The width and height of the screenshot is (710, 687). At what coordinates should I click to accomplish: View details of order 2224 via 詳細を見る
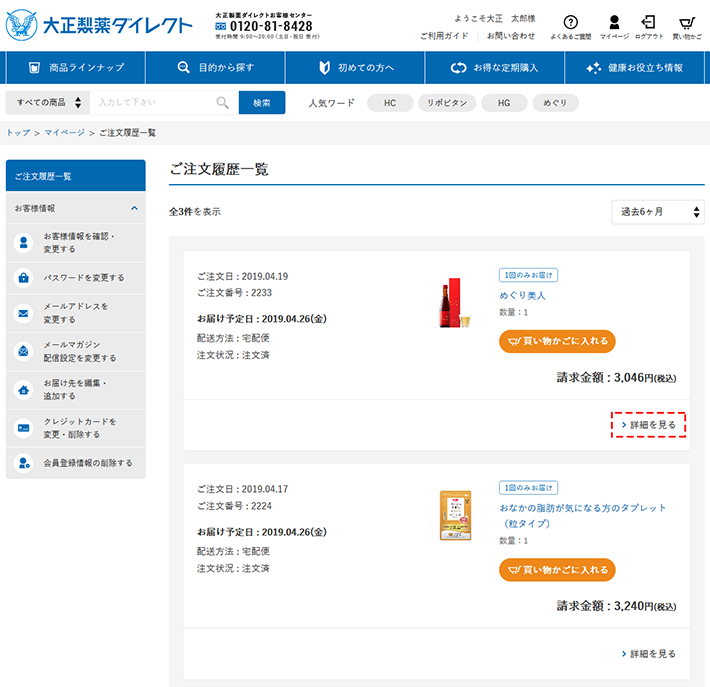[648, 653]
